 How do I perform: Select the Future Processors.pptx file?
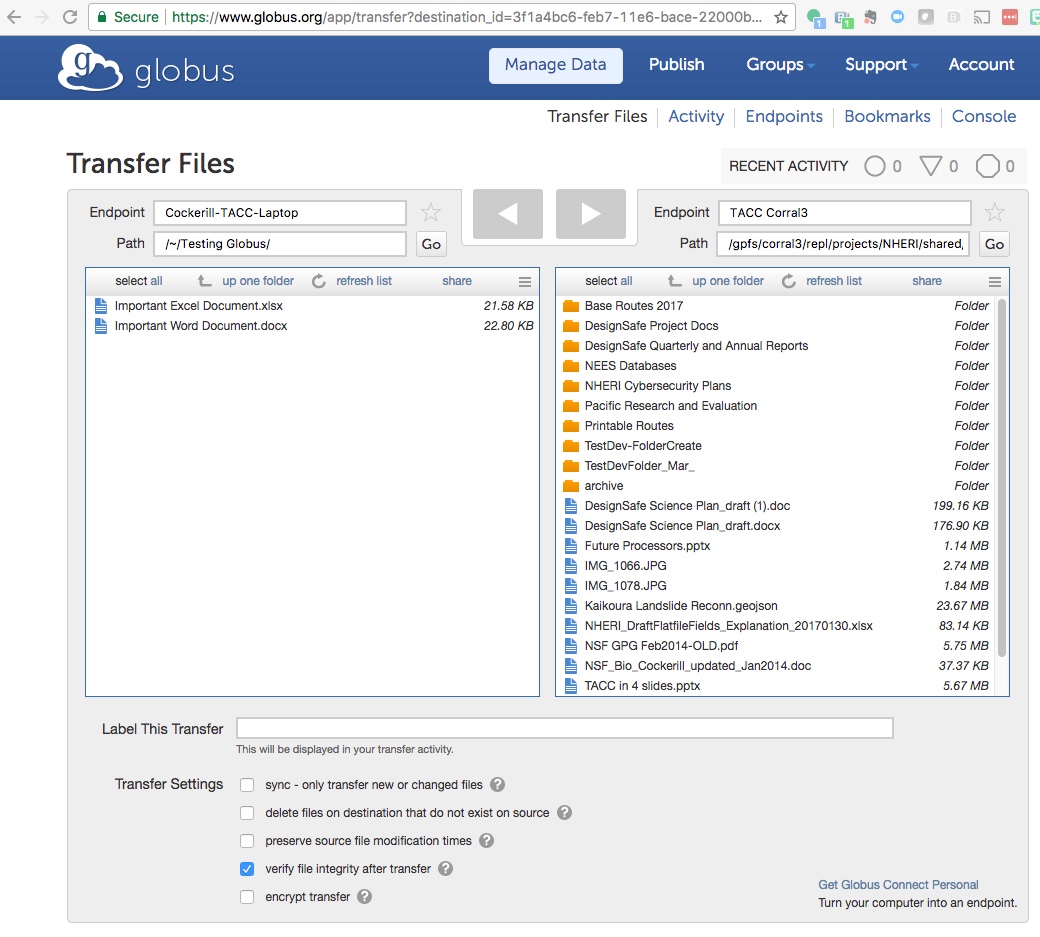tap(776, 546)
